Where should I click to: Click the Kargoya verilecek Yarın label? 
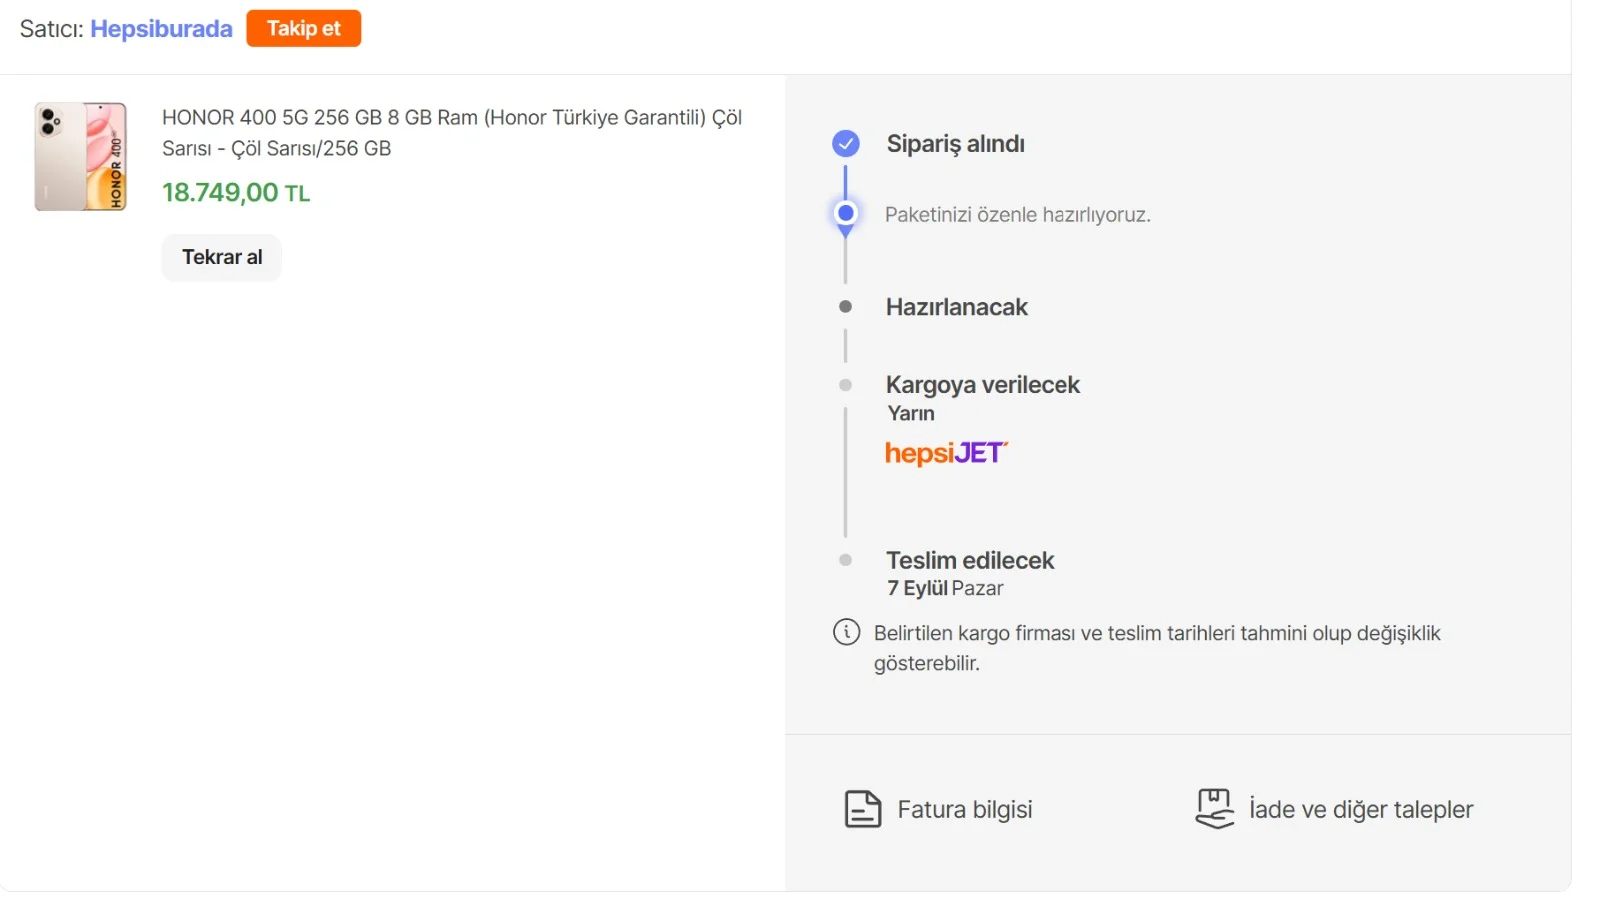(910, 413)
